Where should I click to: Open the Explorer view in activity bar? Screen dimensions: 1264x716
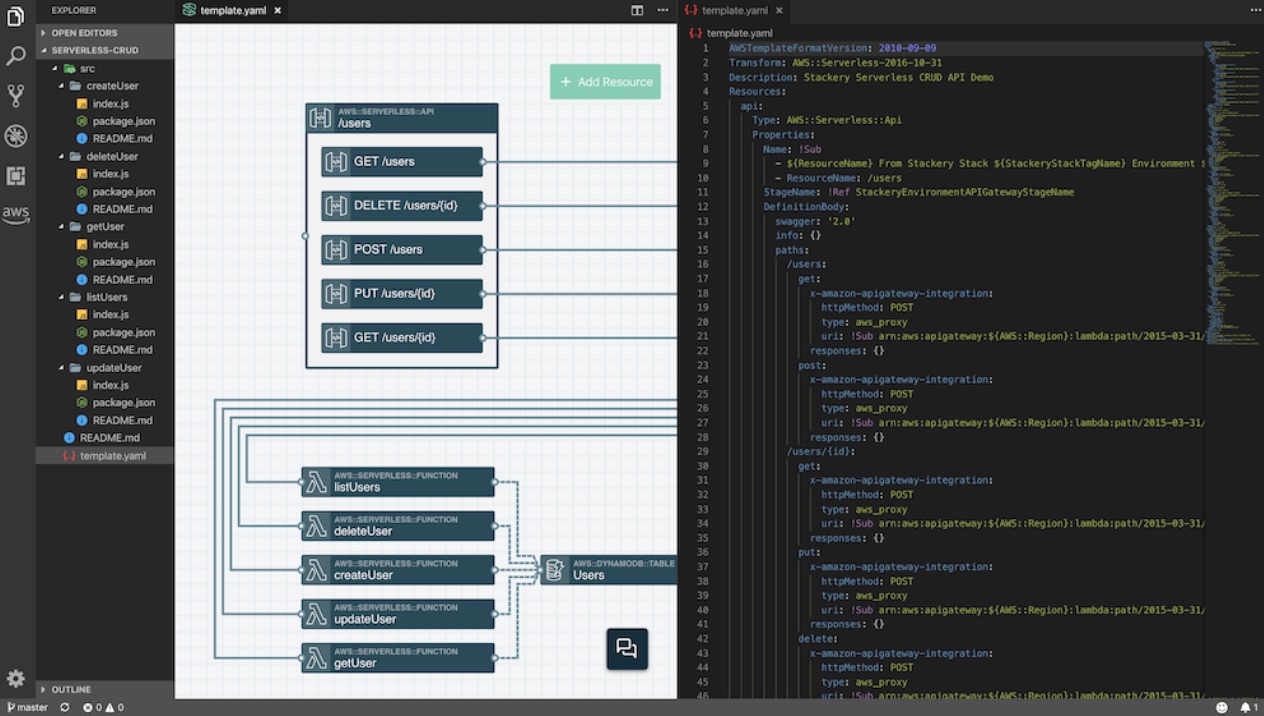(x=16, y=16)
